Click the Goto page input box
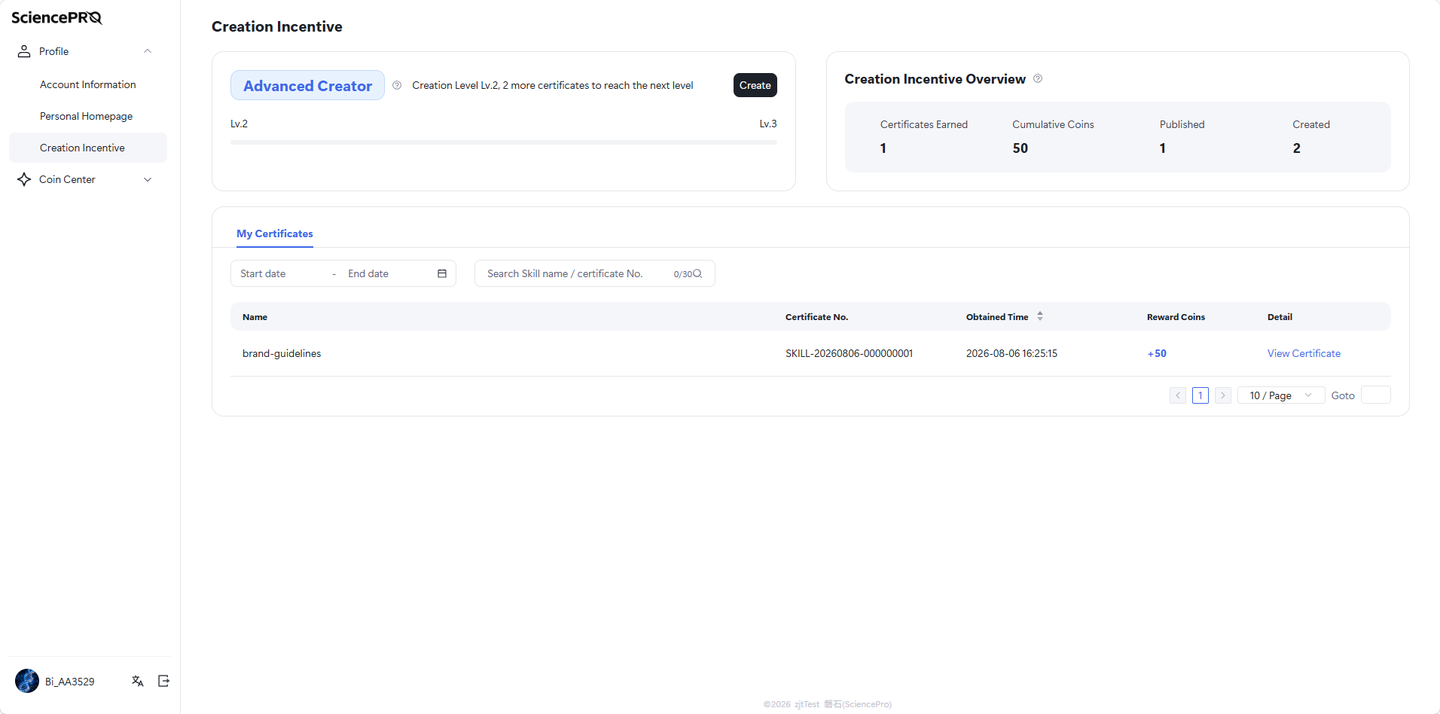The width and height of the screenshot is (1440, 714). click(1376, 396)
